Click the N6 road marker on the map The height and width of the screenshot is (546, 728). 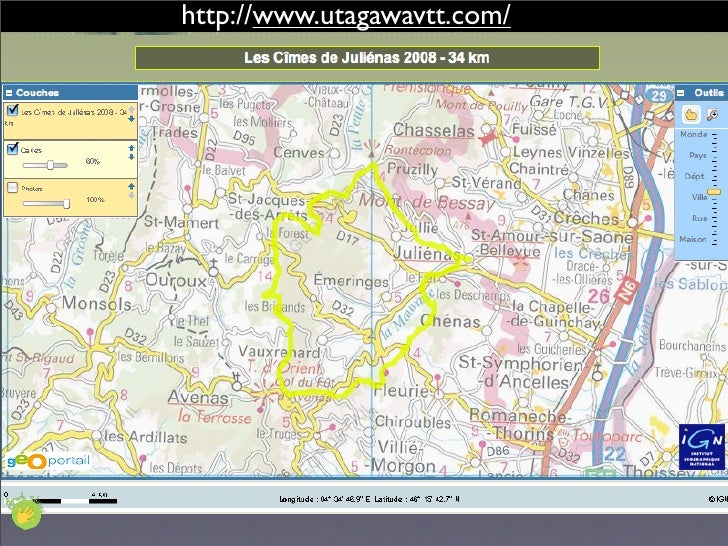point(626,290)
